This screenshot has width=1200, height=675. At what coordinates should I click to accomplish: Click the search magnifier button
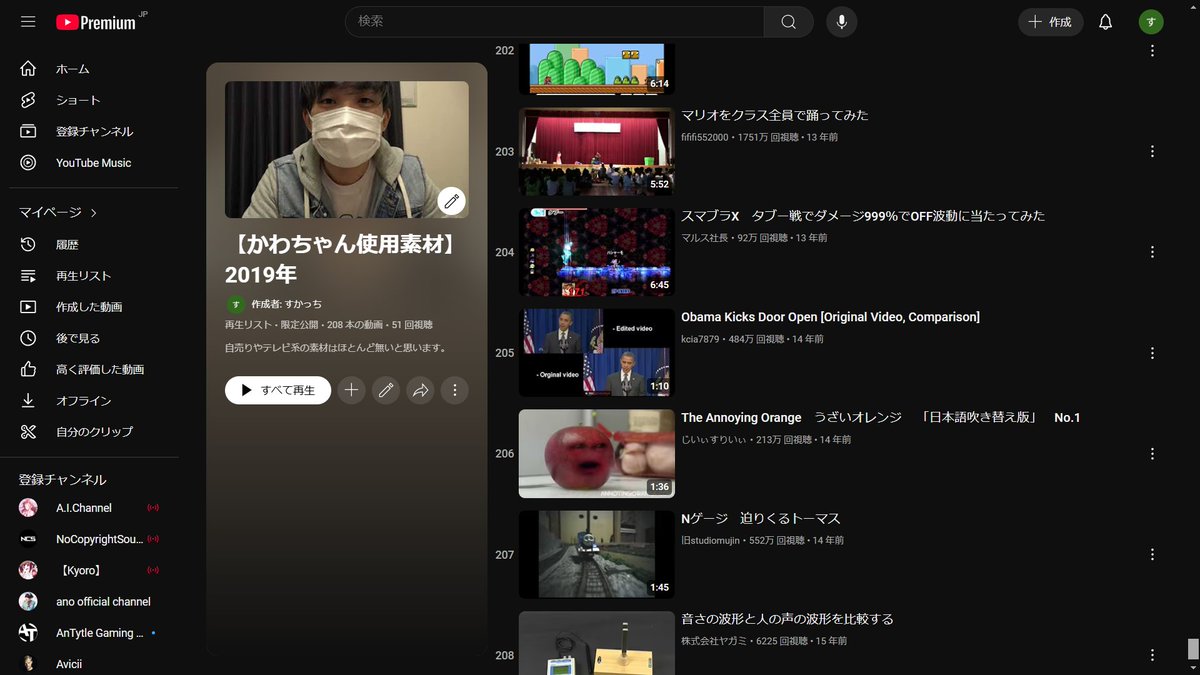[789, 22]
